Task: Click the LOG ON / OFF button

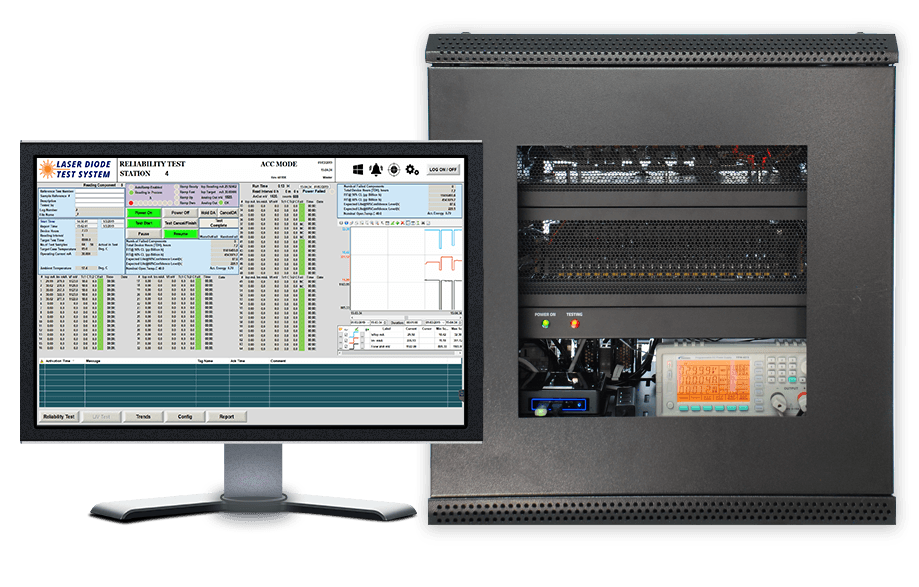Action: click(x=444, y=170)
